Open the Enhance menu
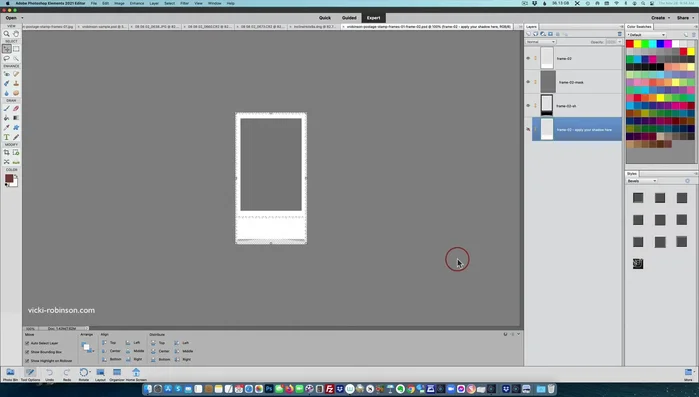 [x=136, y=3]
